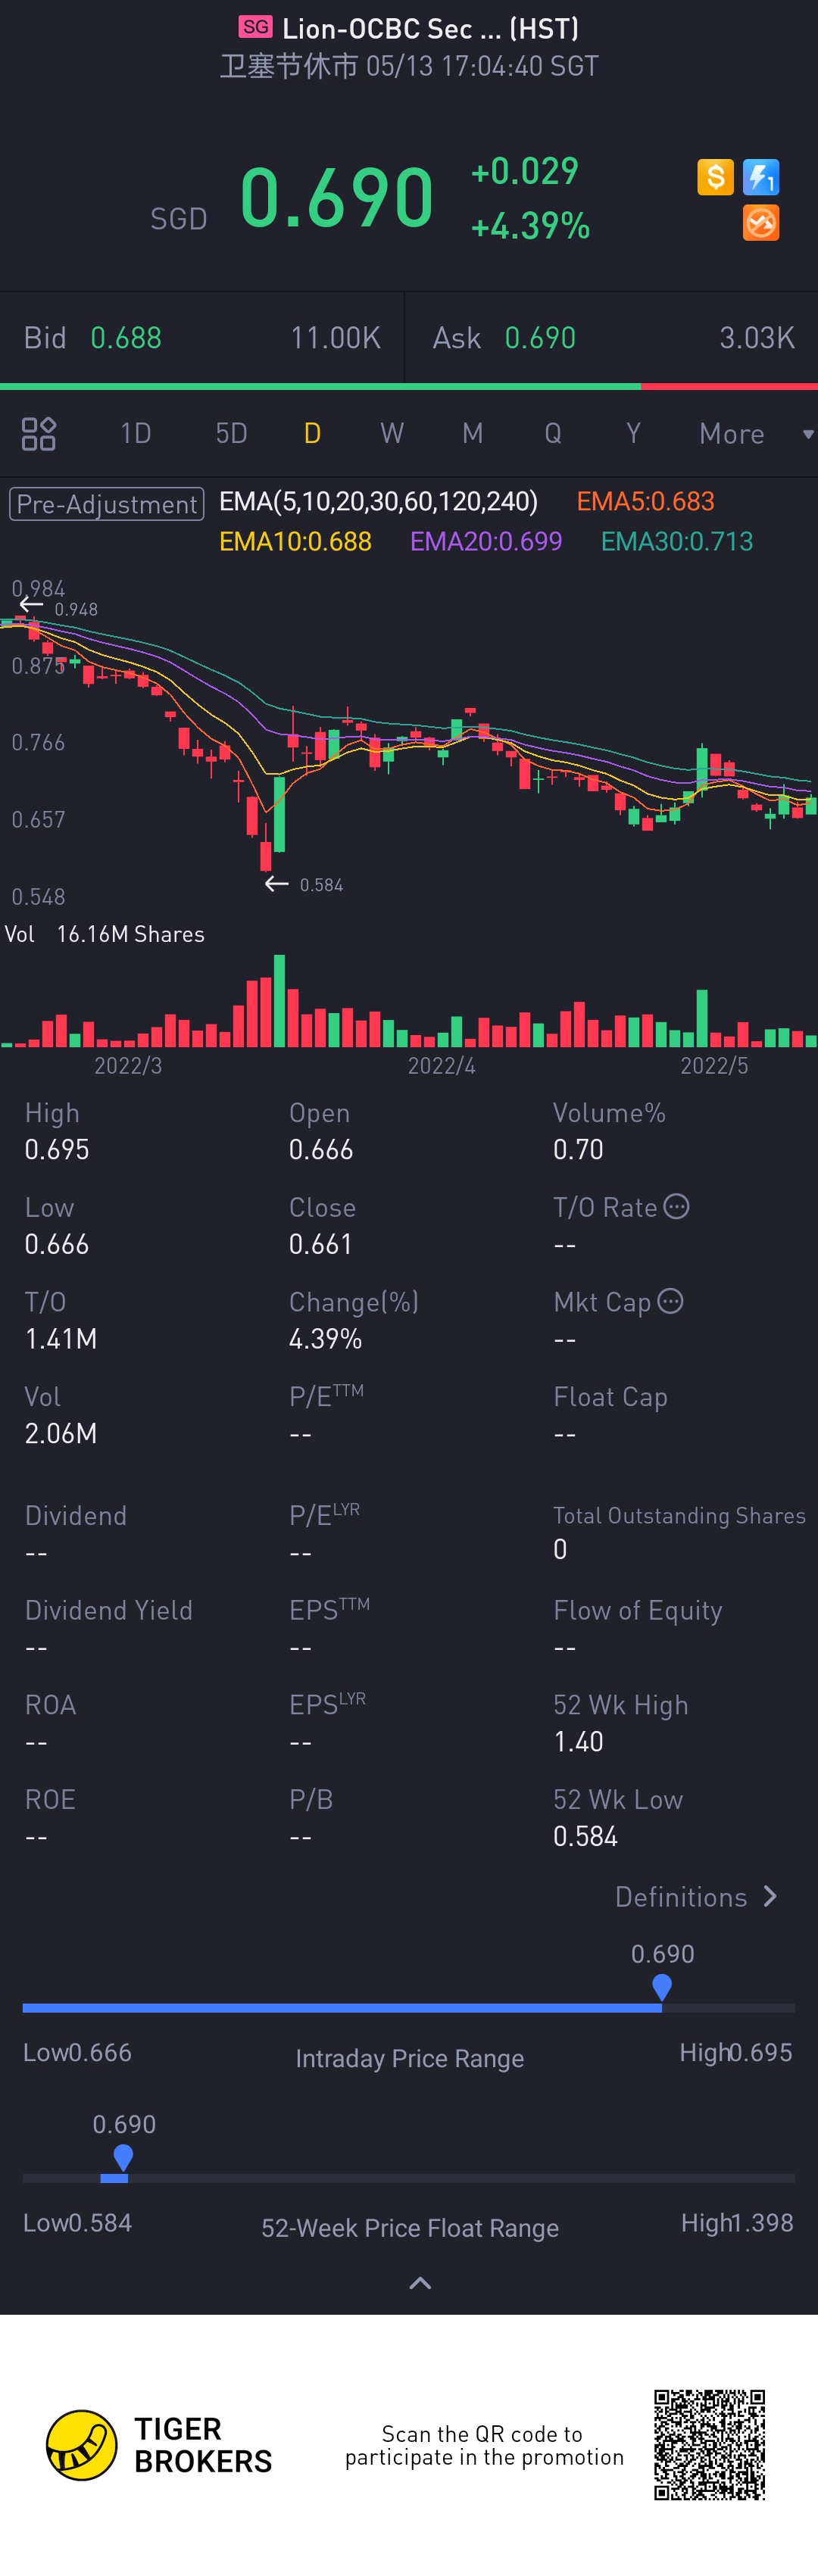Tap the yellow dollar sign icon
Viewport: 818px width, 2576px height.
click(715, 177)
